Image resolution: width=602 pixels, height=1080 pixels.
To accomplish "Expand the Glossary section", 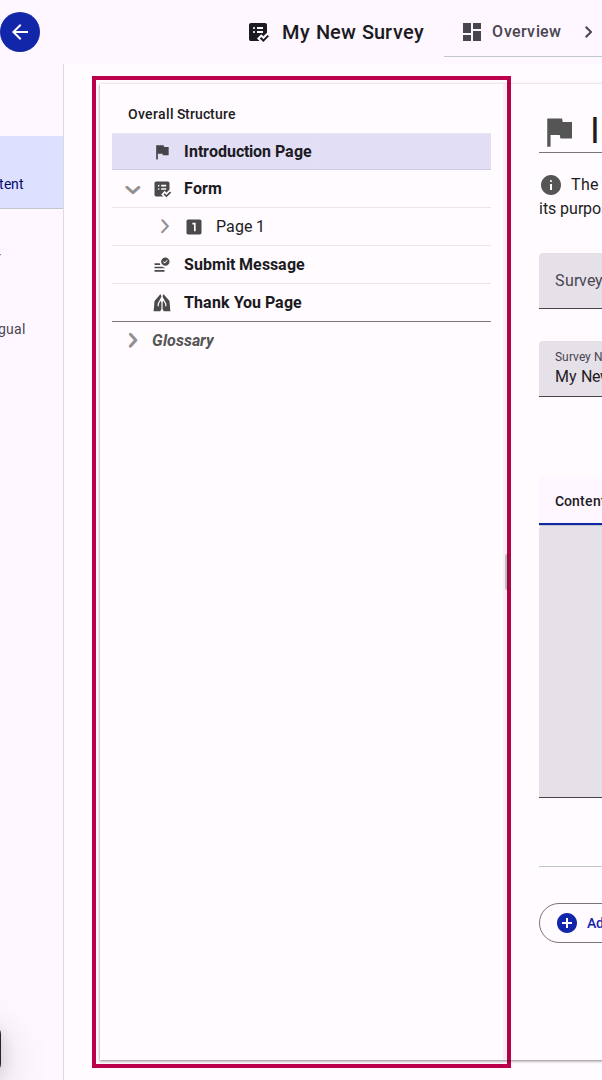I will pyautogui.click(x=133, y=340).
